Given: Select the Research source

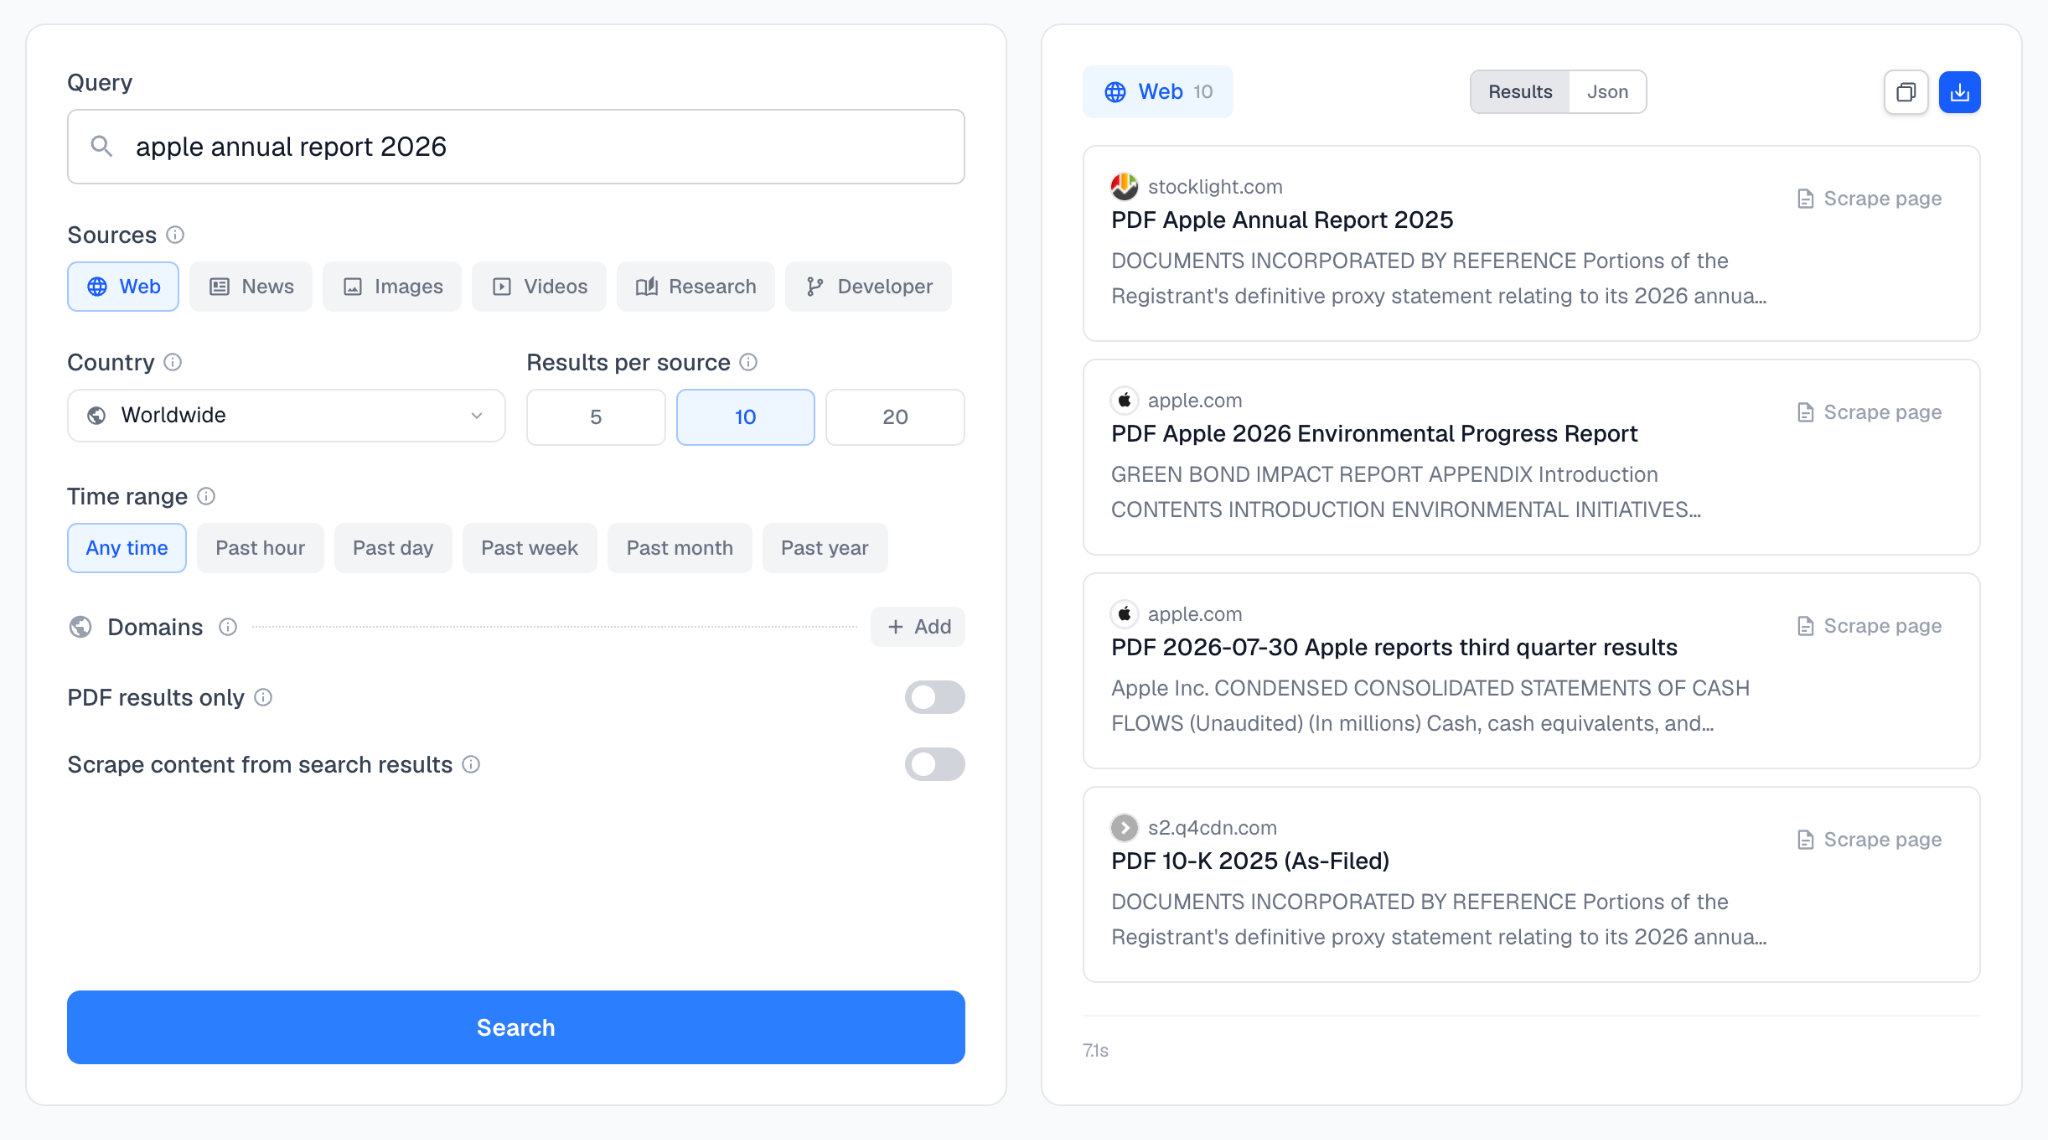Looking at the screenshot, I should tap(696, 287).
